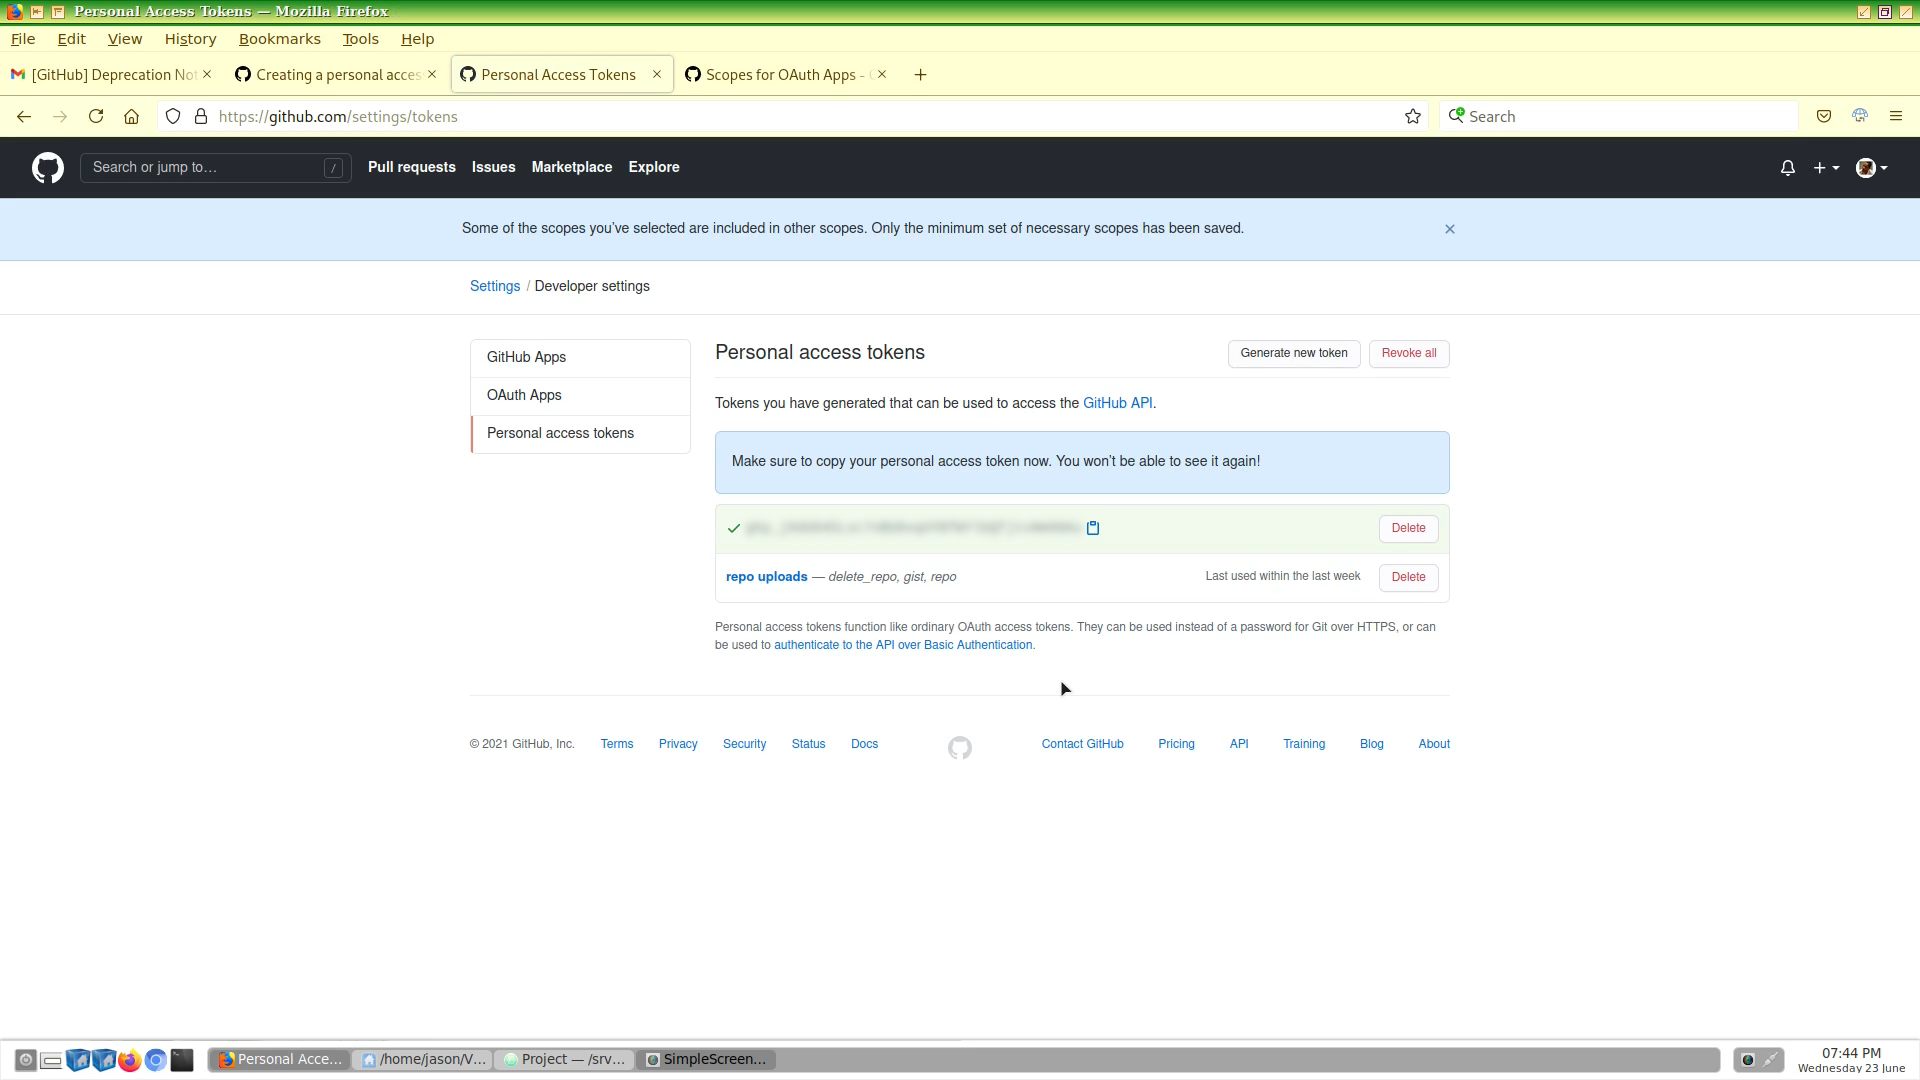Open Contact GitHub footer link
This screenshot has width=1920, height=1080.
1082,744
